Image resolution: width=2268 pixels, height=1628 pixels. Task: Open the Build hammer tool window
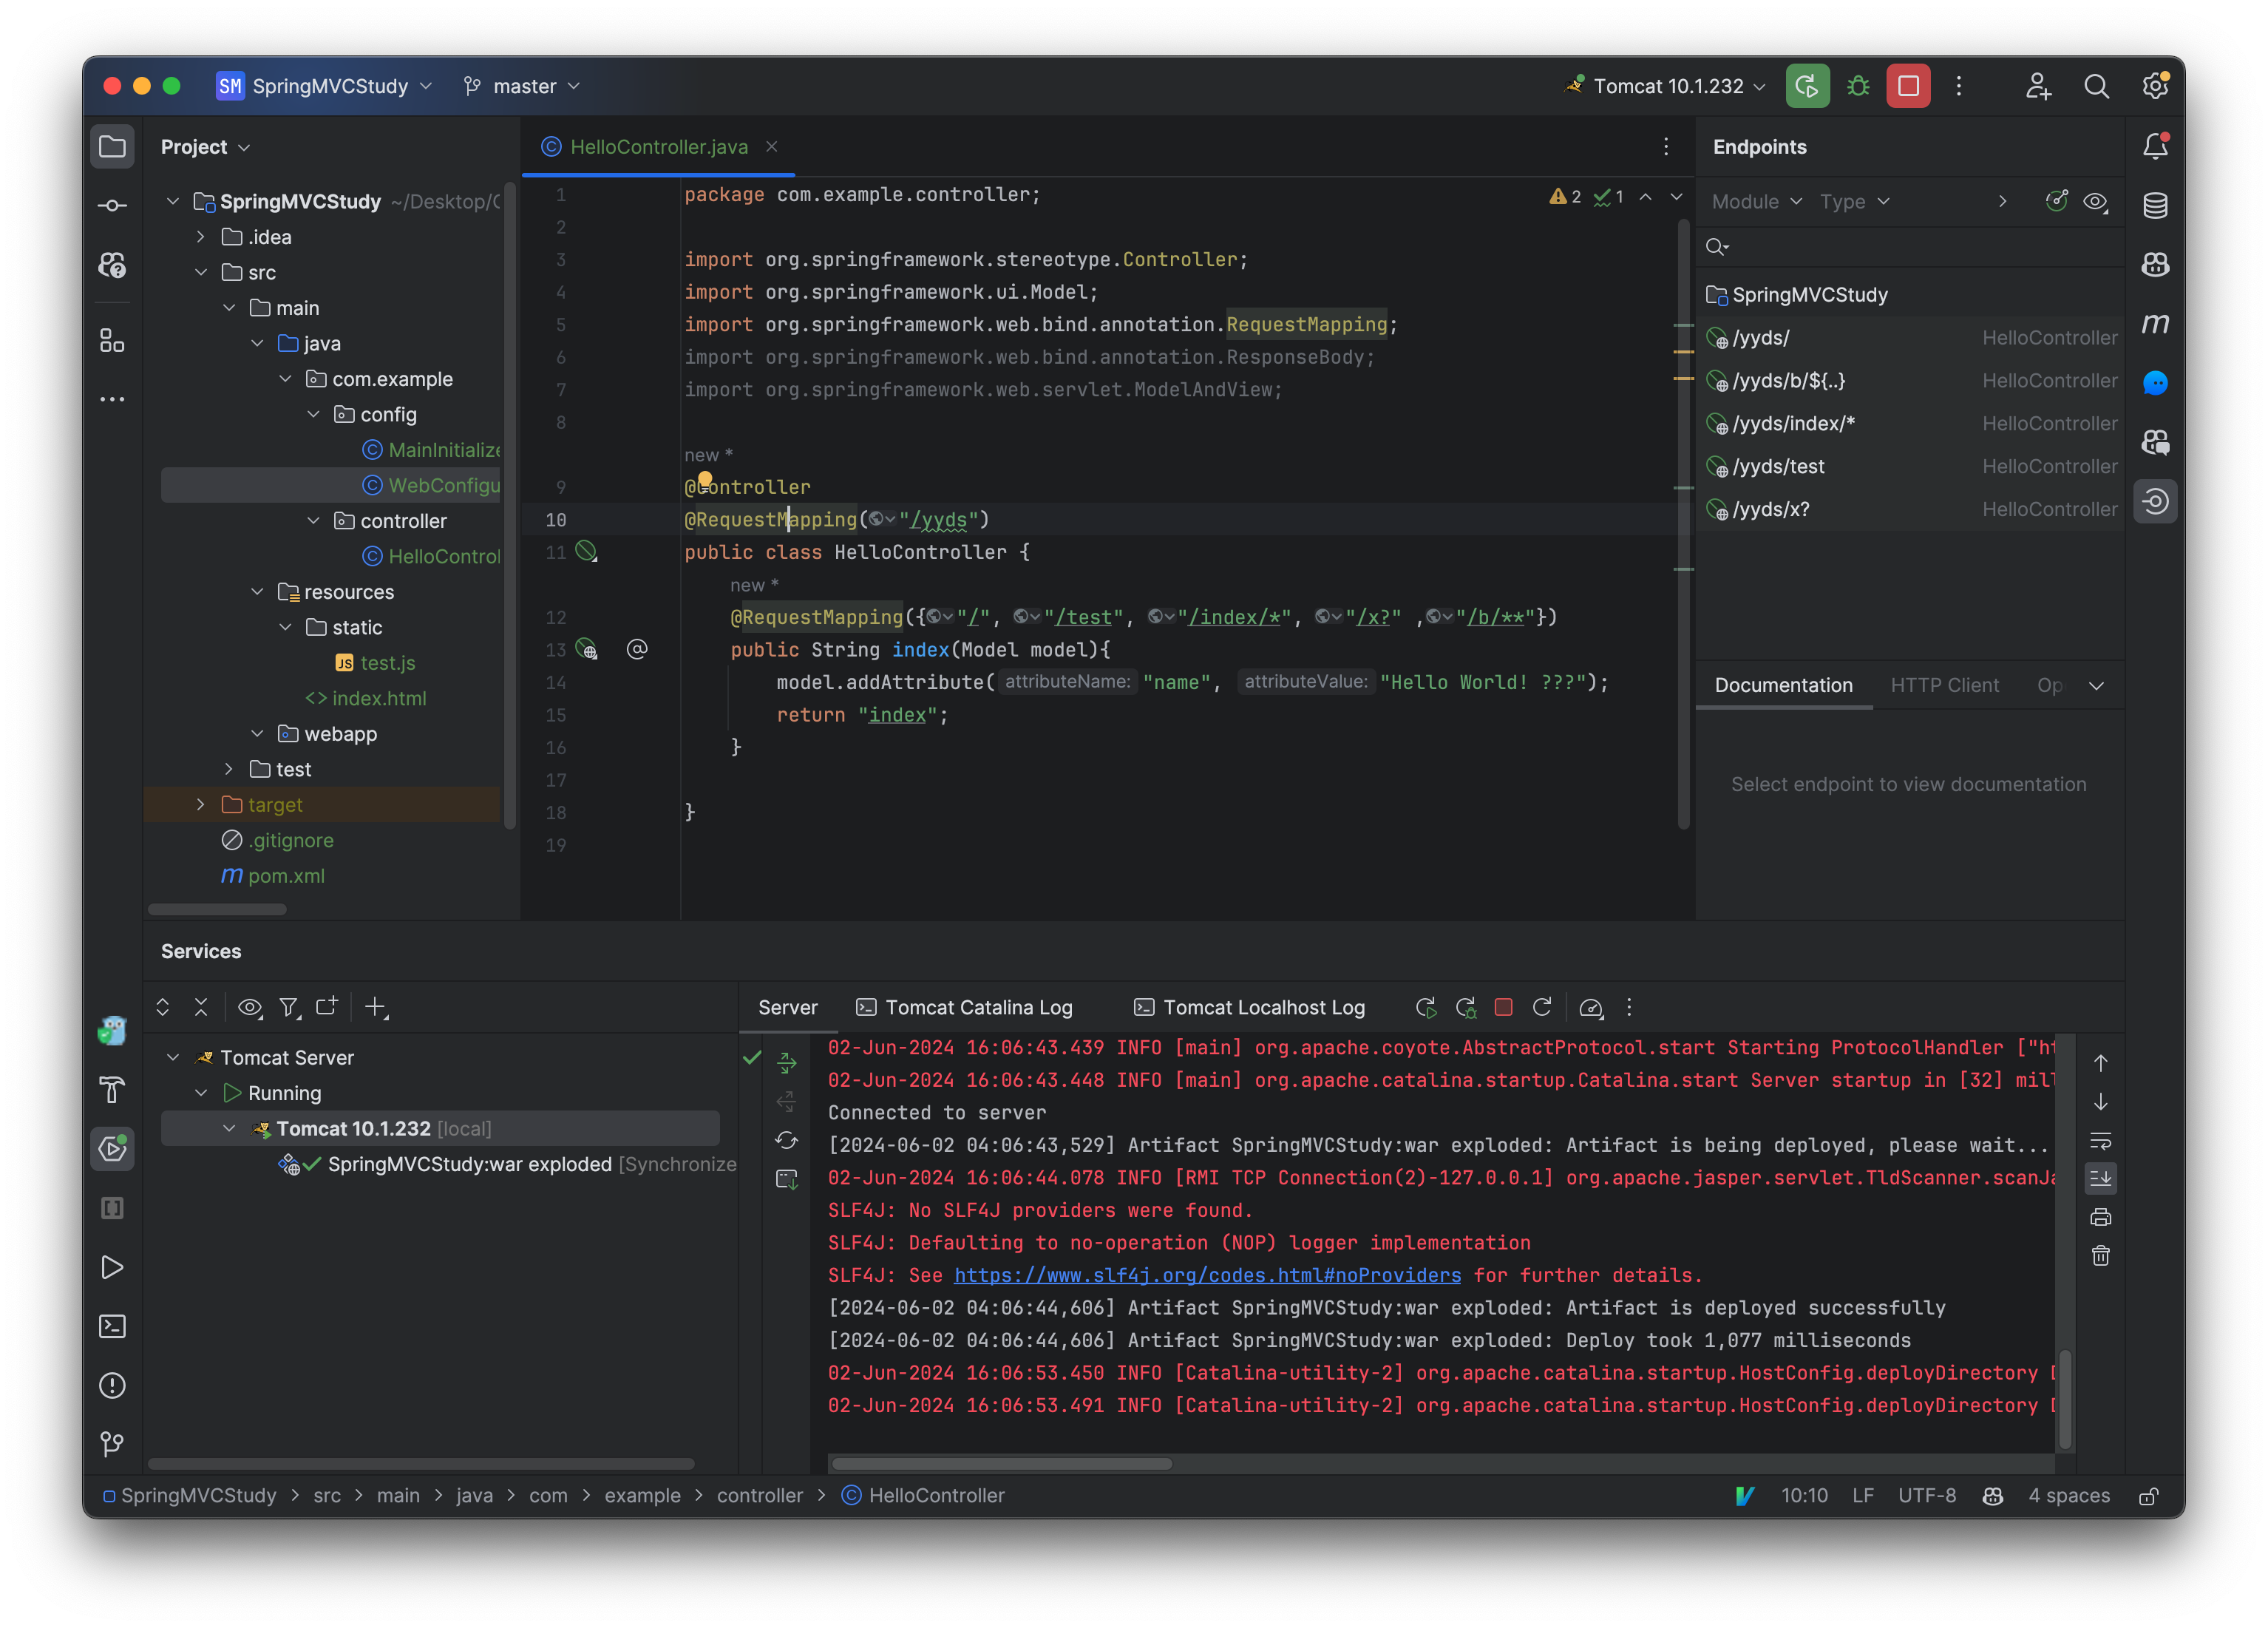coord(112,1090)
